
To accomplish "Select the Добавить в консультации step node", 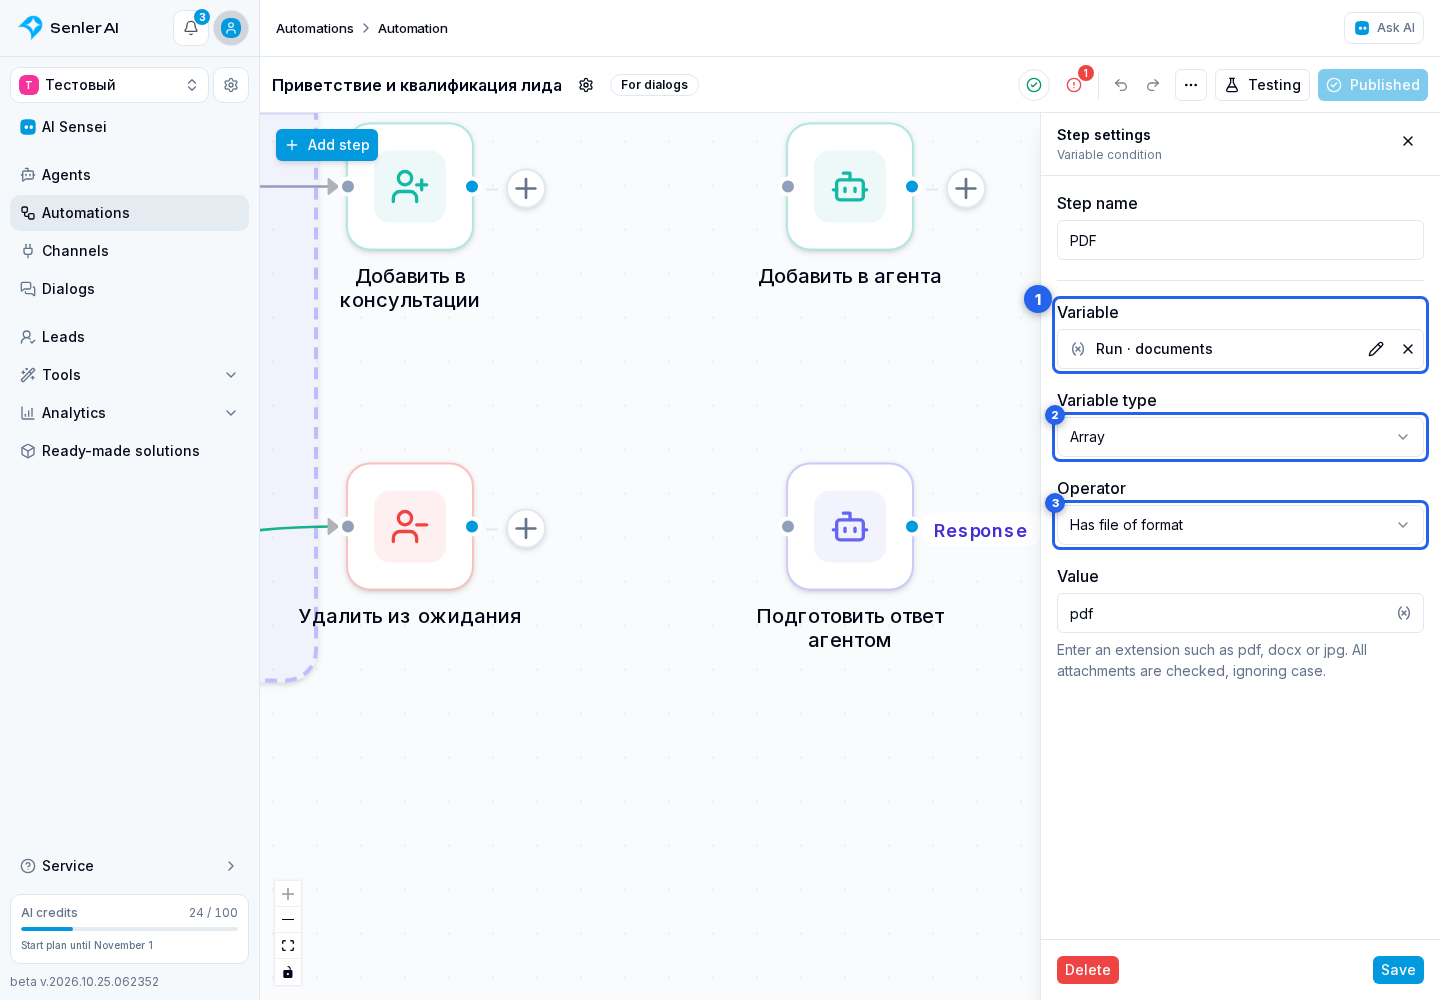I will (x=410, y=187).
